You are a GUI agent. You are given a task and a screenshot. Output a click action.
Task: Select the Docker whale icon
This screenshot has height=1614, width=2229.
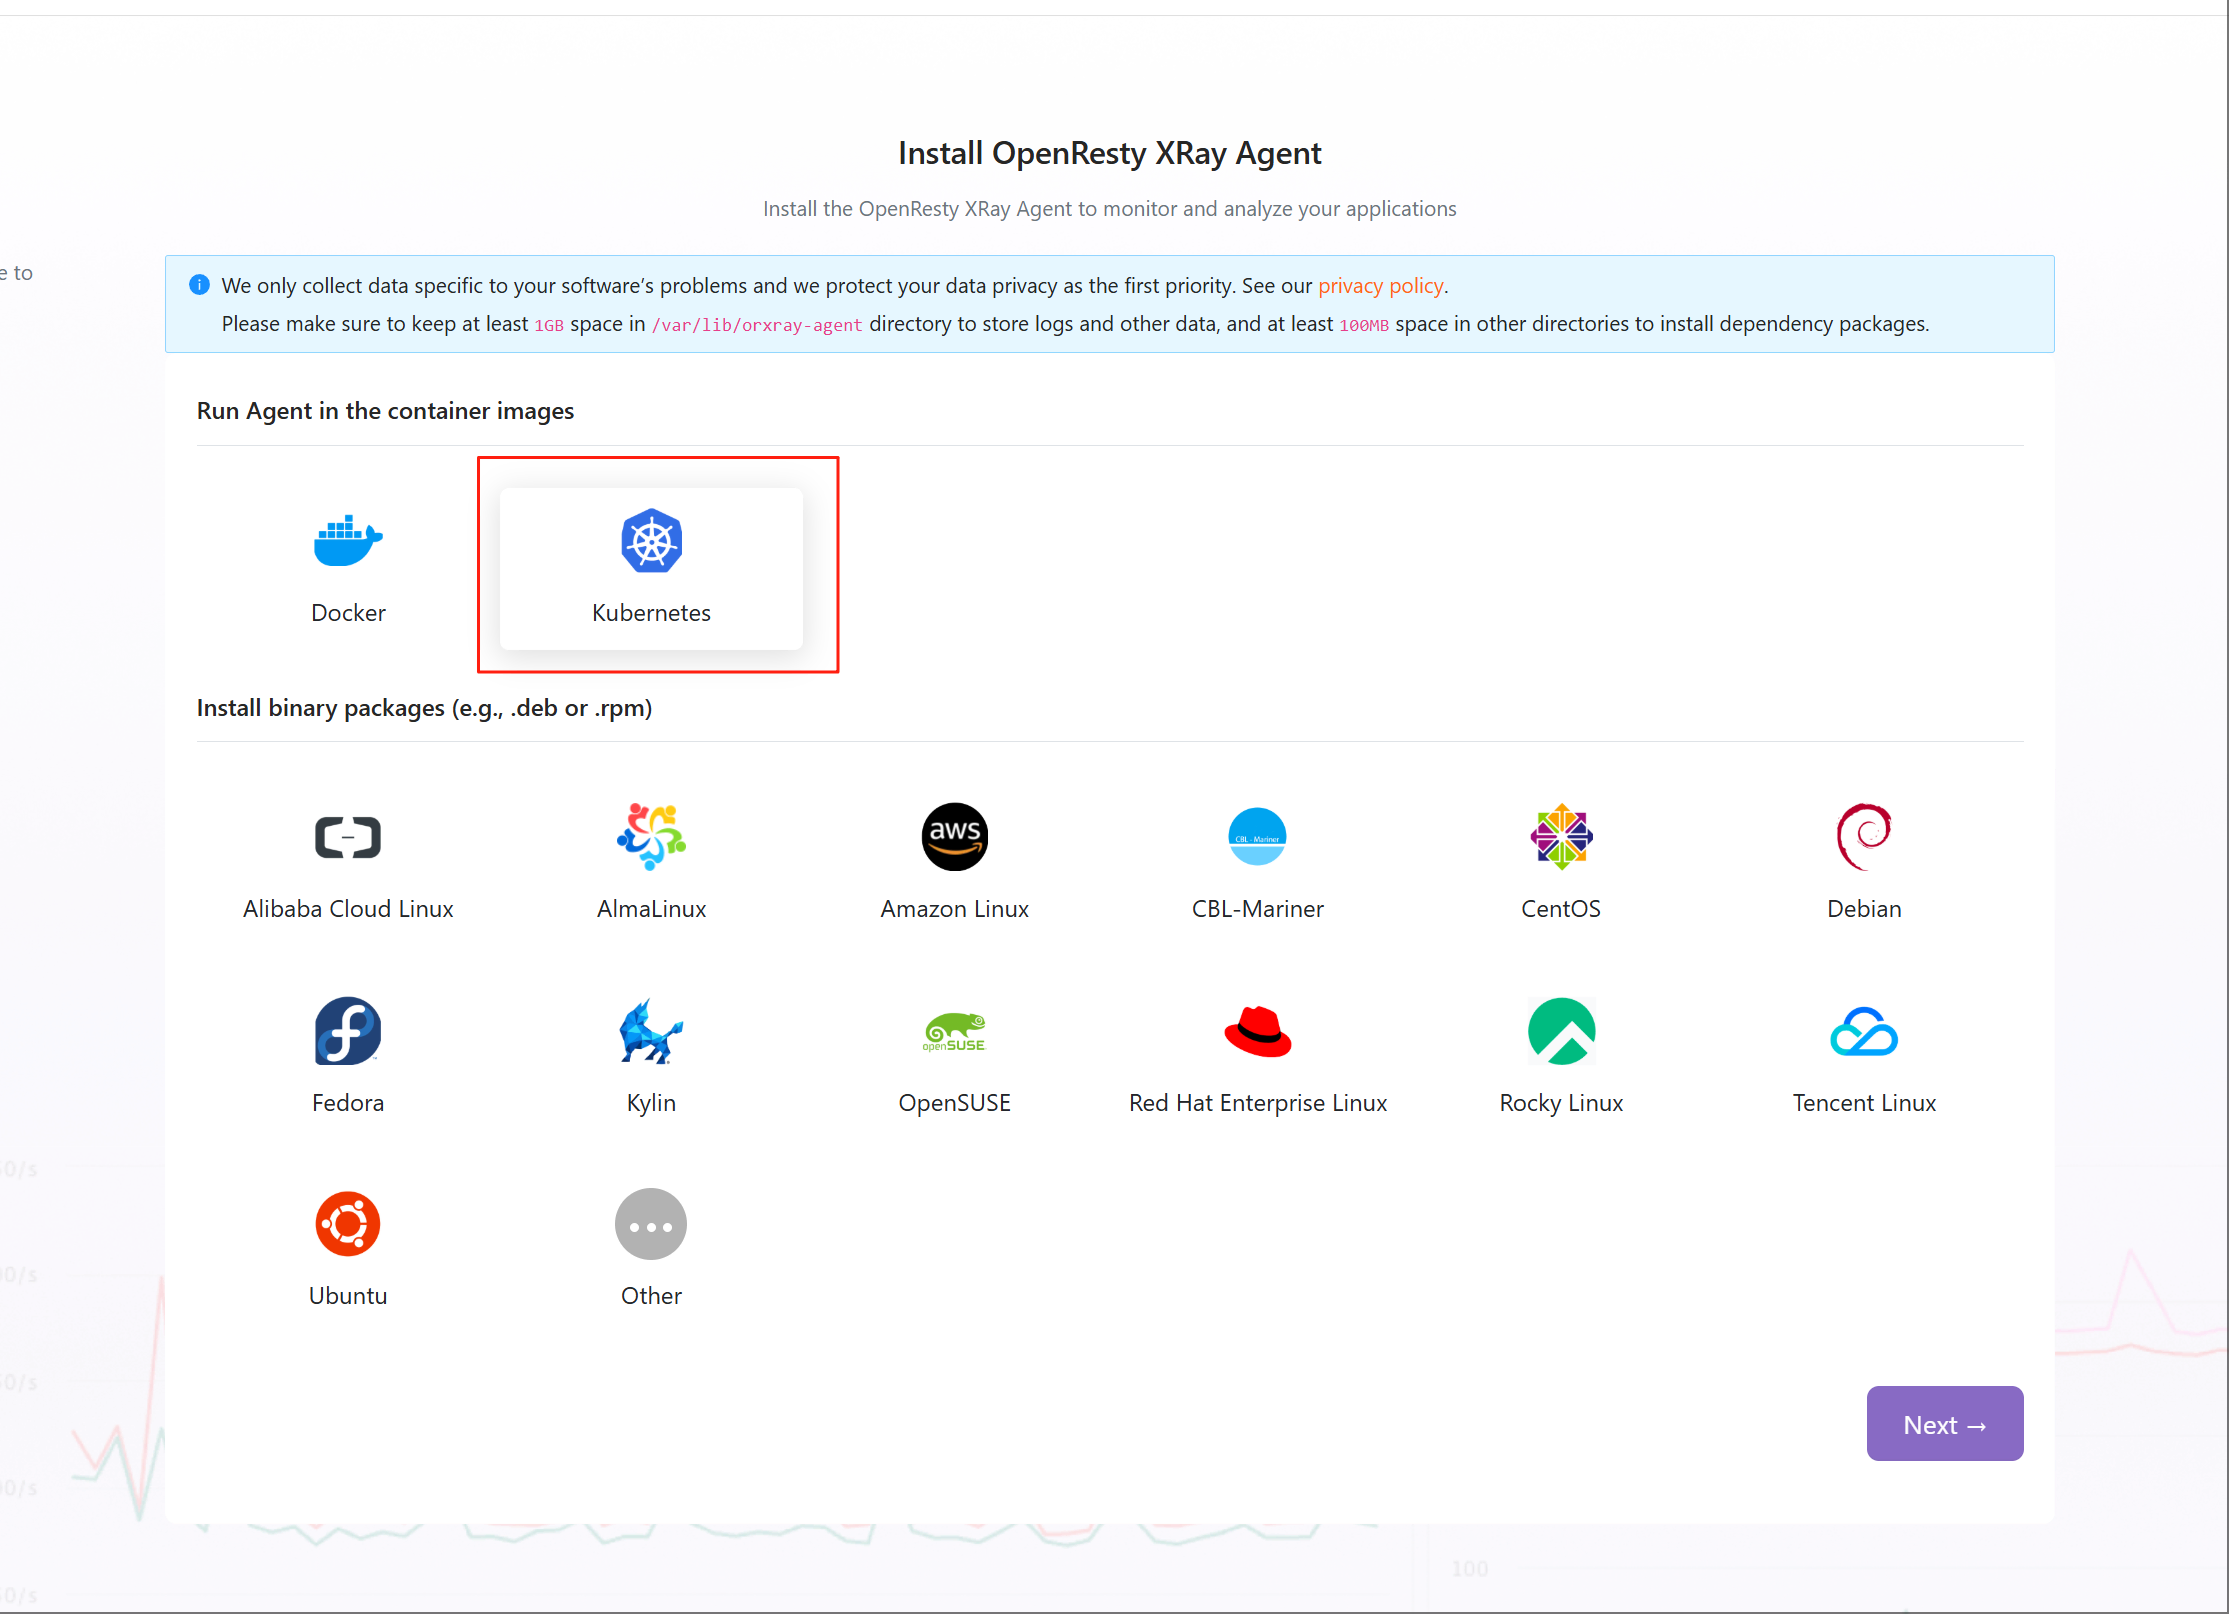(348, 541)
